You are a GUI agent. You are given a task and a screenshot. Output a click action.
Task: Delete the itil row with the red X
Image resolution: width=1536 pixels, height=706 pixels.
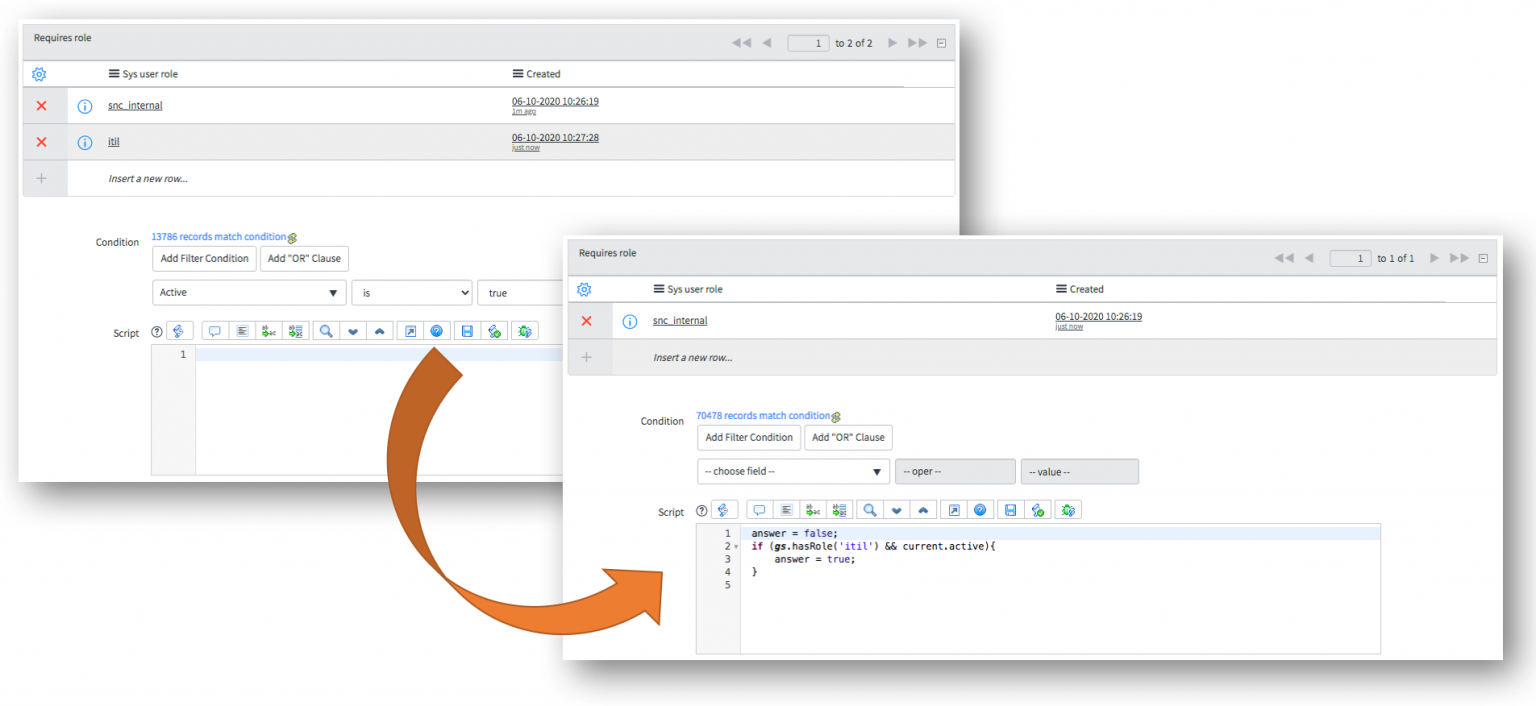coord(40,141)
